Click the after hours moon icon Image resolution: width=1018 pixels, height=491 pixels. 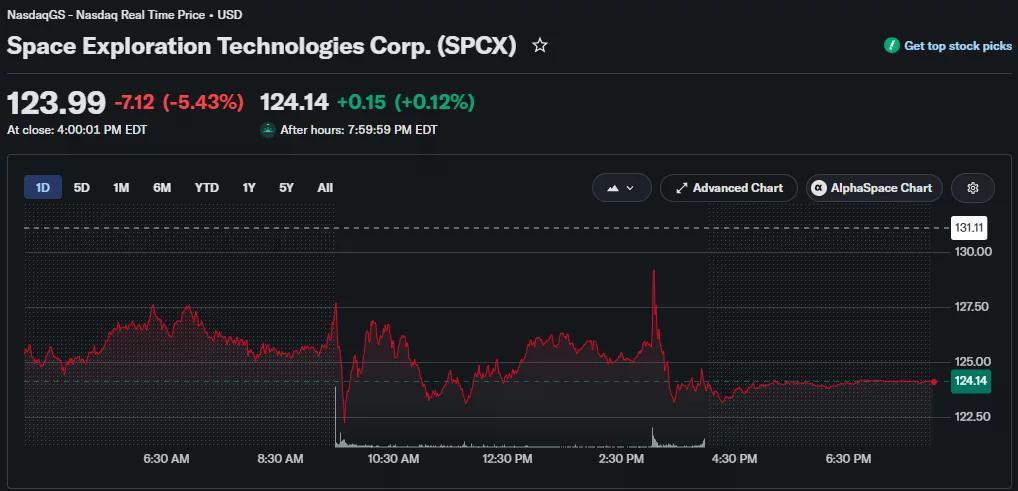pyautogui.click(x=268, y=130)
